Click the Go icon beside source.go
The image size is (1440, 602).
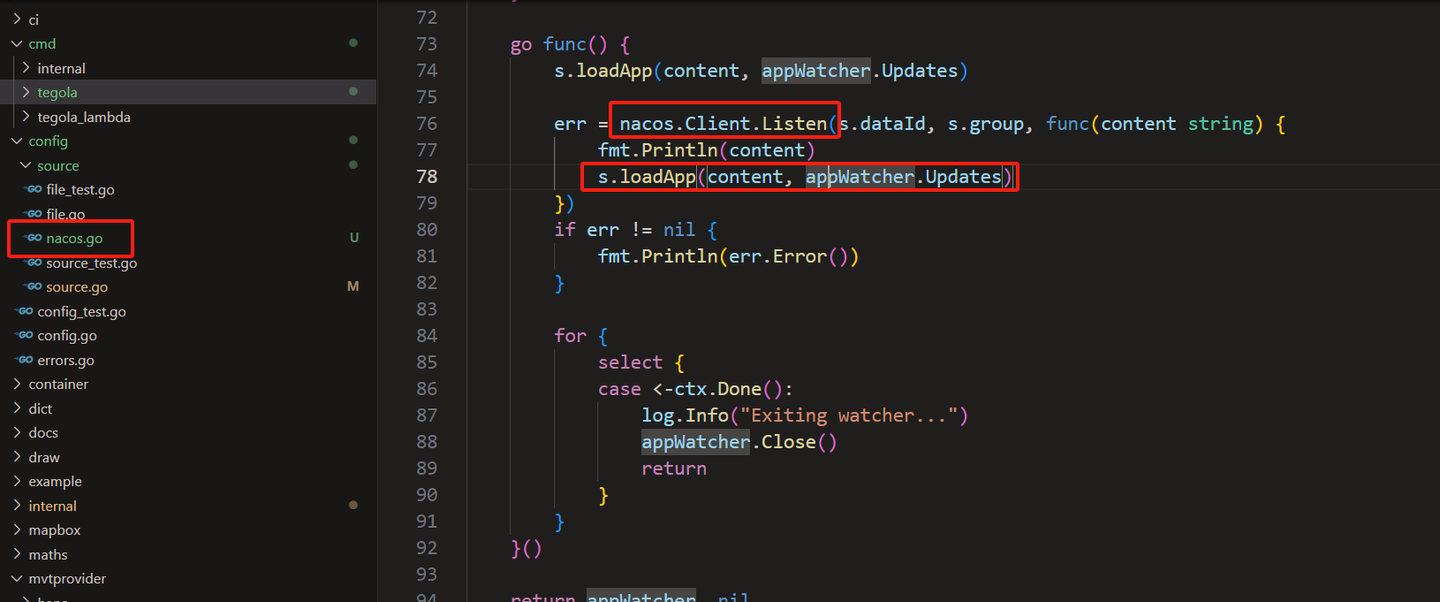[32, 287]
